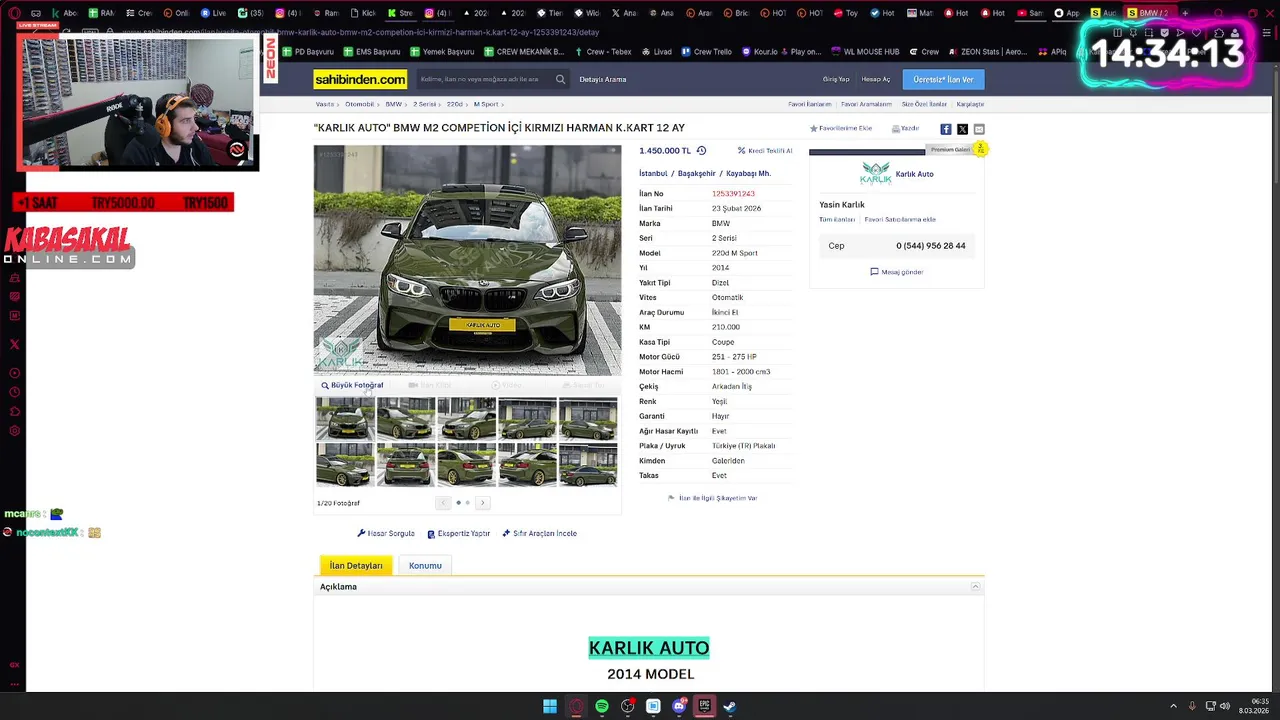Open EMS Başvuru bookmark
1280x720 pixels.
pos(371,52)
